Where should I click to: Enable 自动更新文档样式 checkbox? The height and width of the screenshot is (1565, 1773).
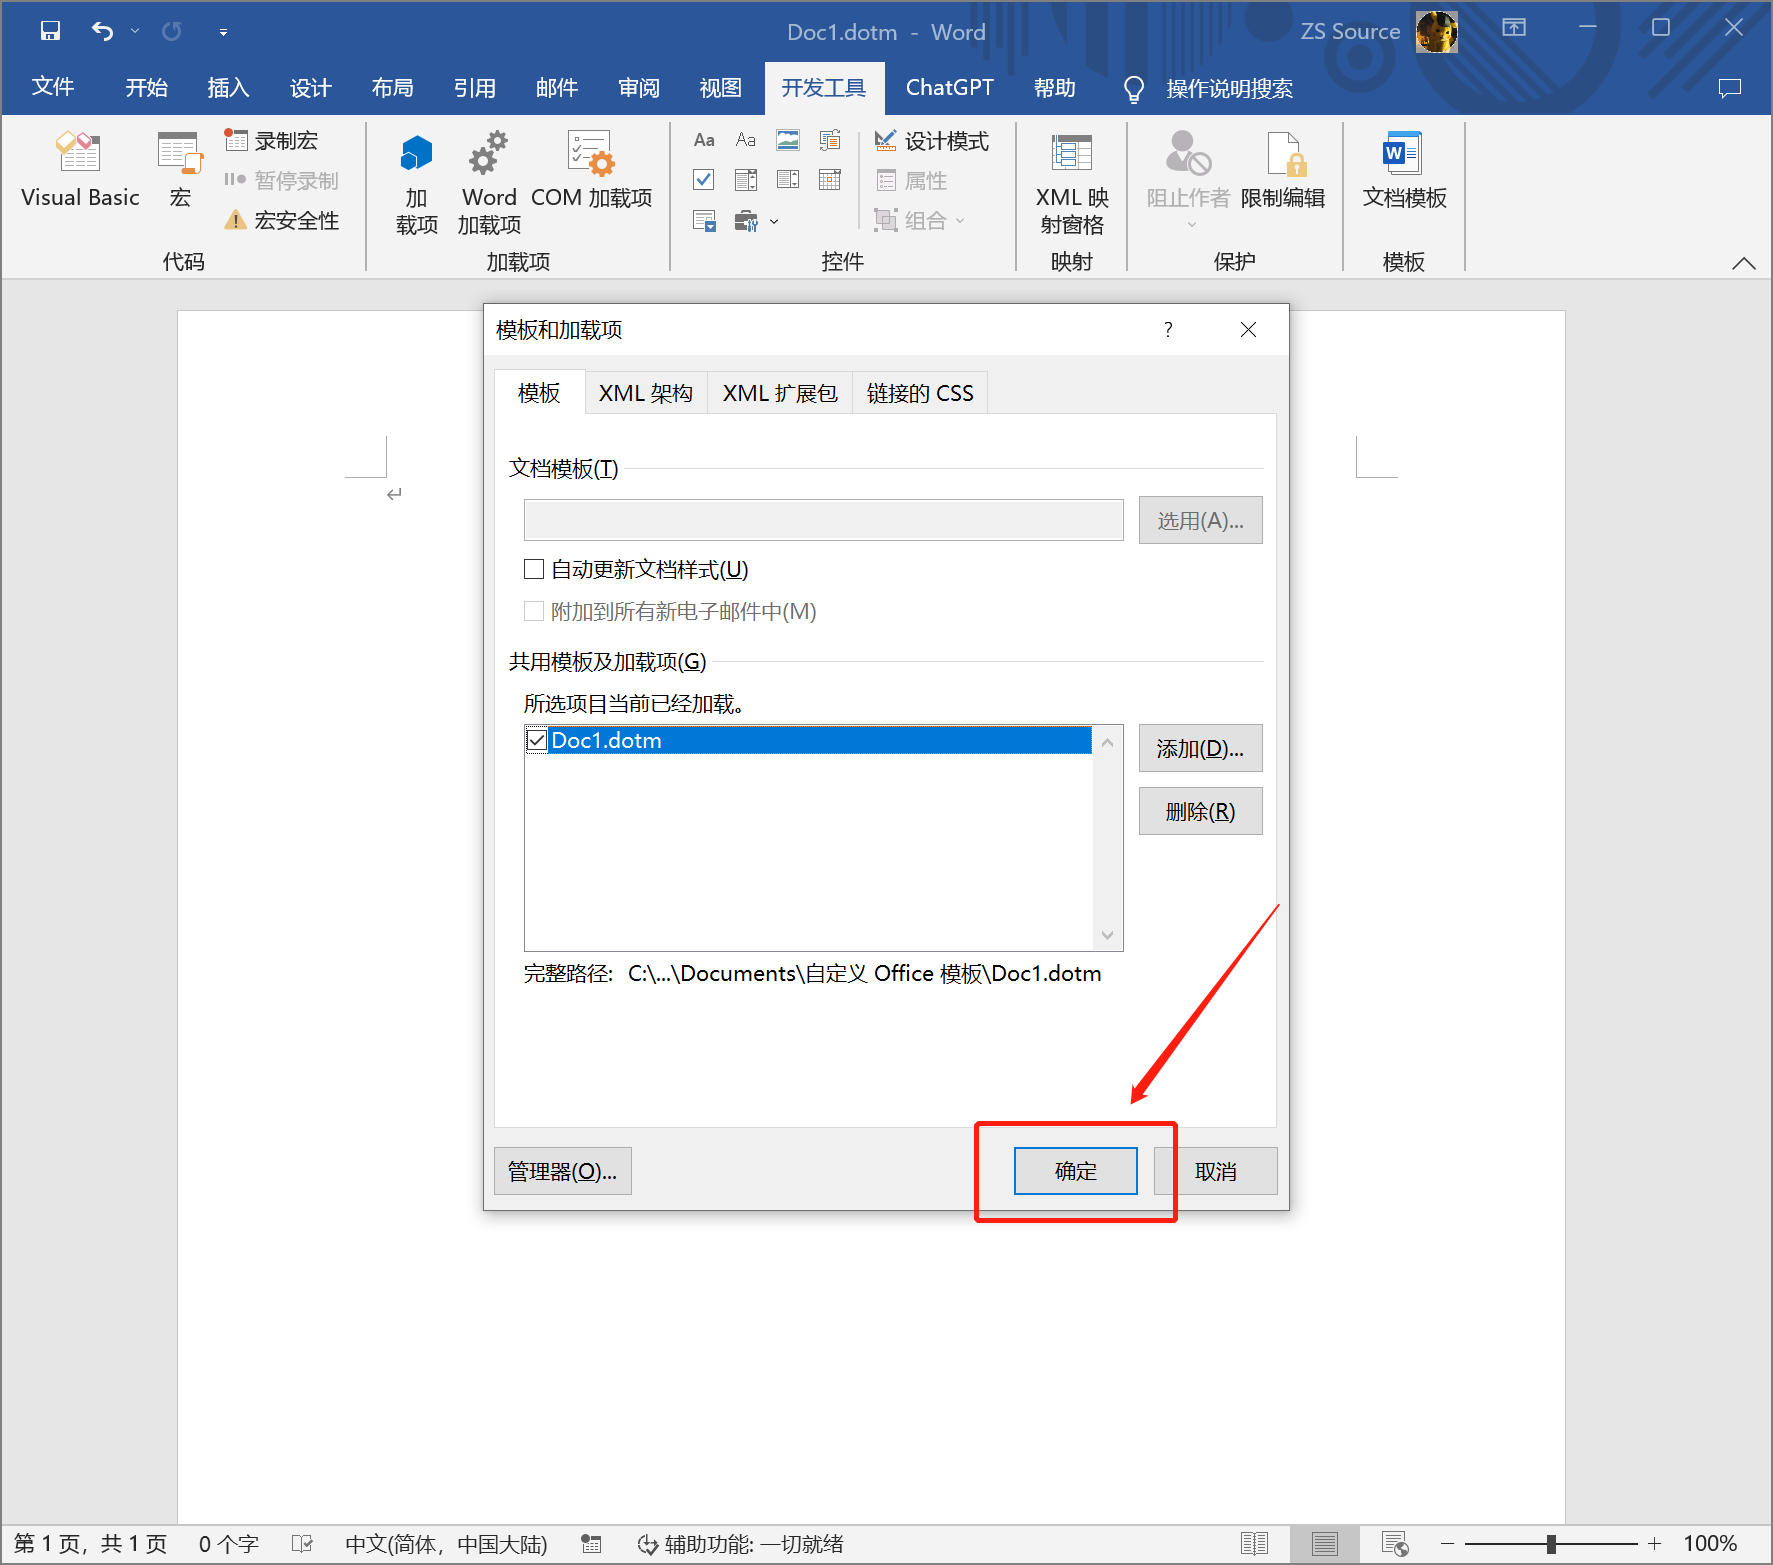coord(535,570)
